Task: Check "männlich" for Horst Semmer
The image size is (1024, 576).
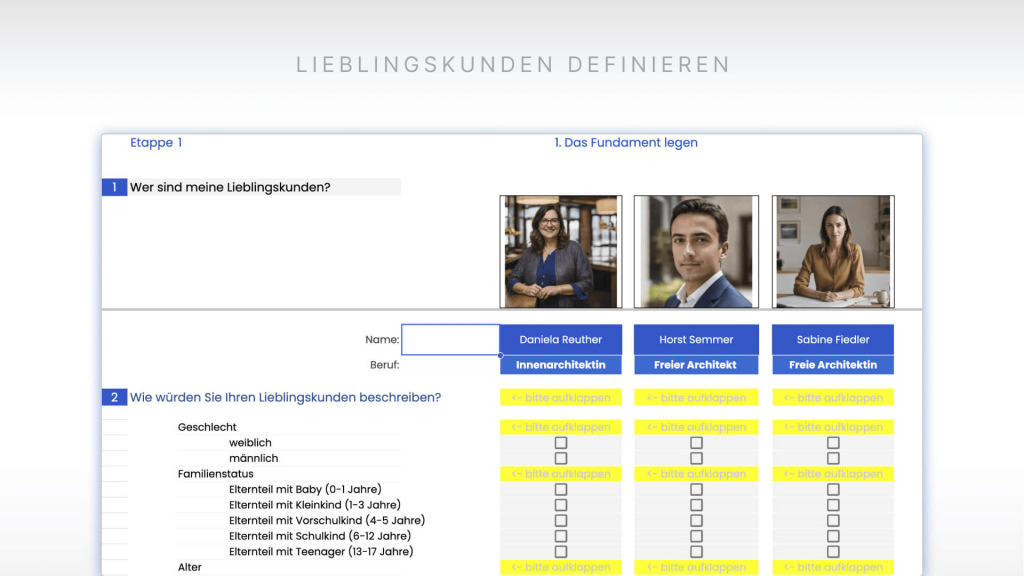Action: [696, 458]
